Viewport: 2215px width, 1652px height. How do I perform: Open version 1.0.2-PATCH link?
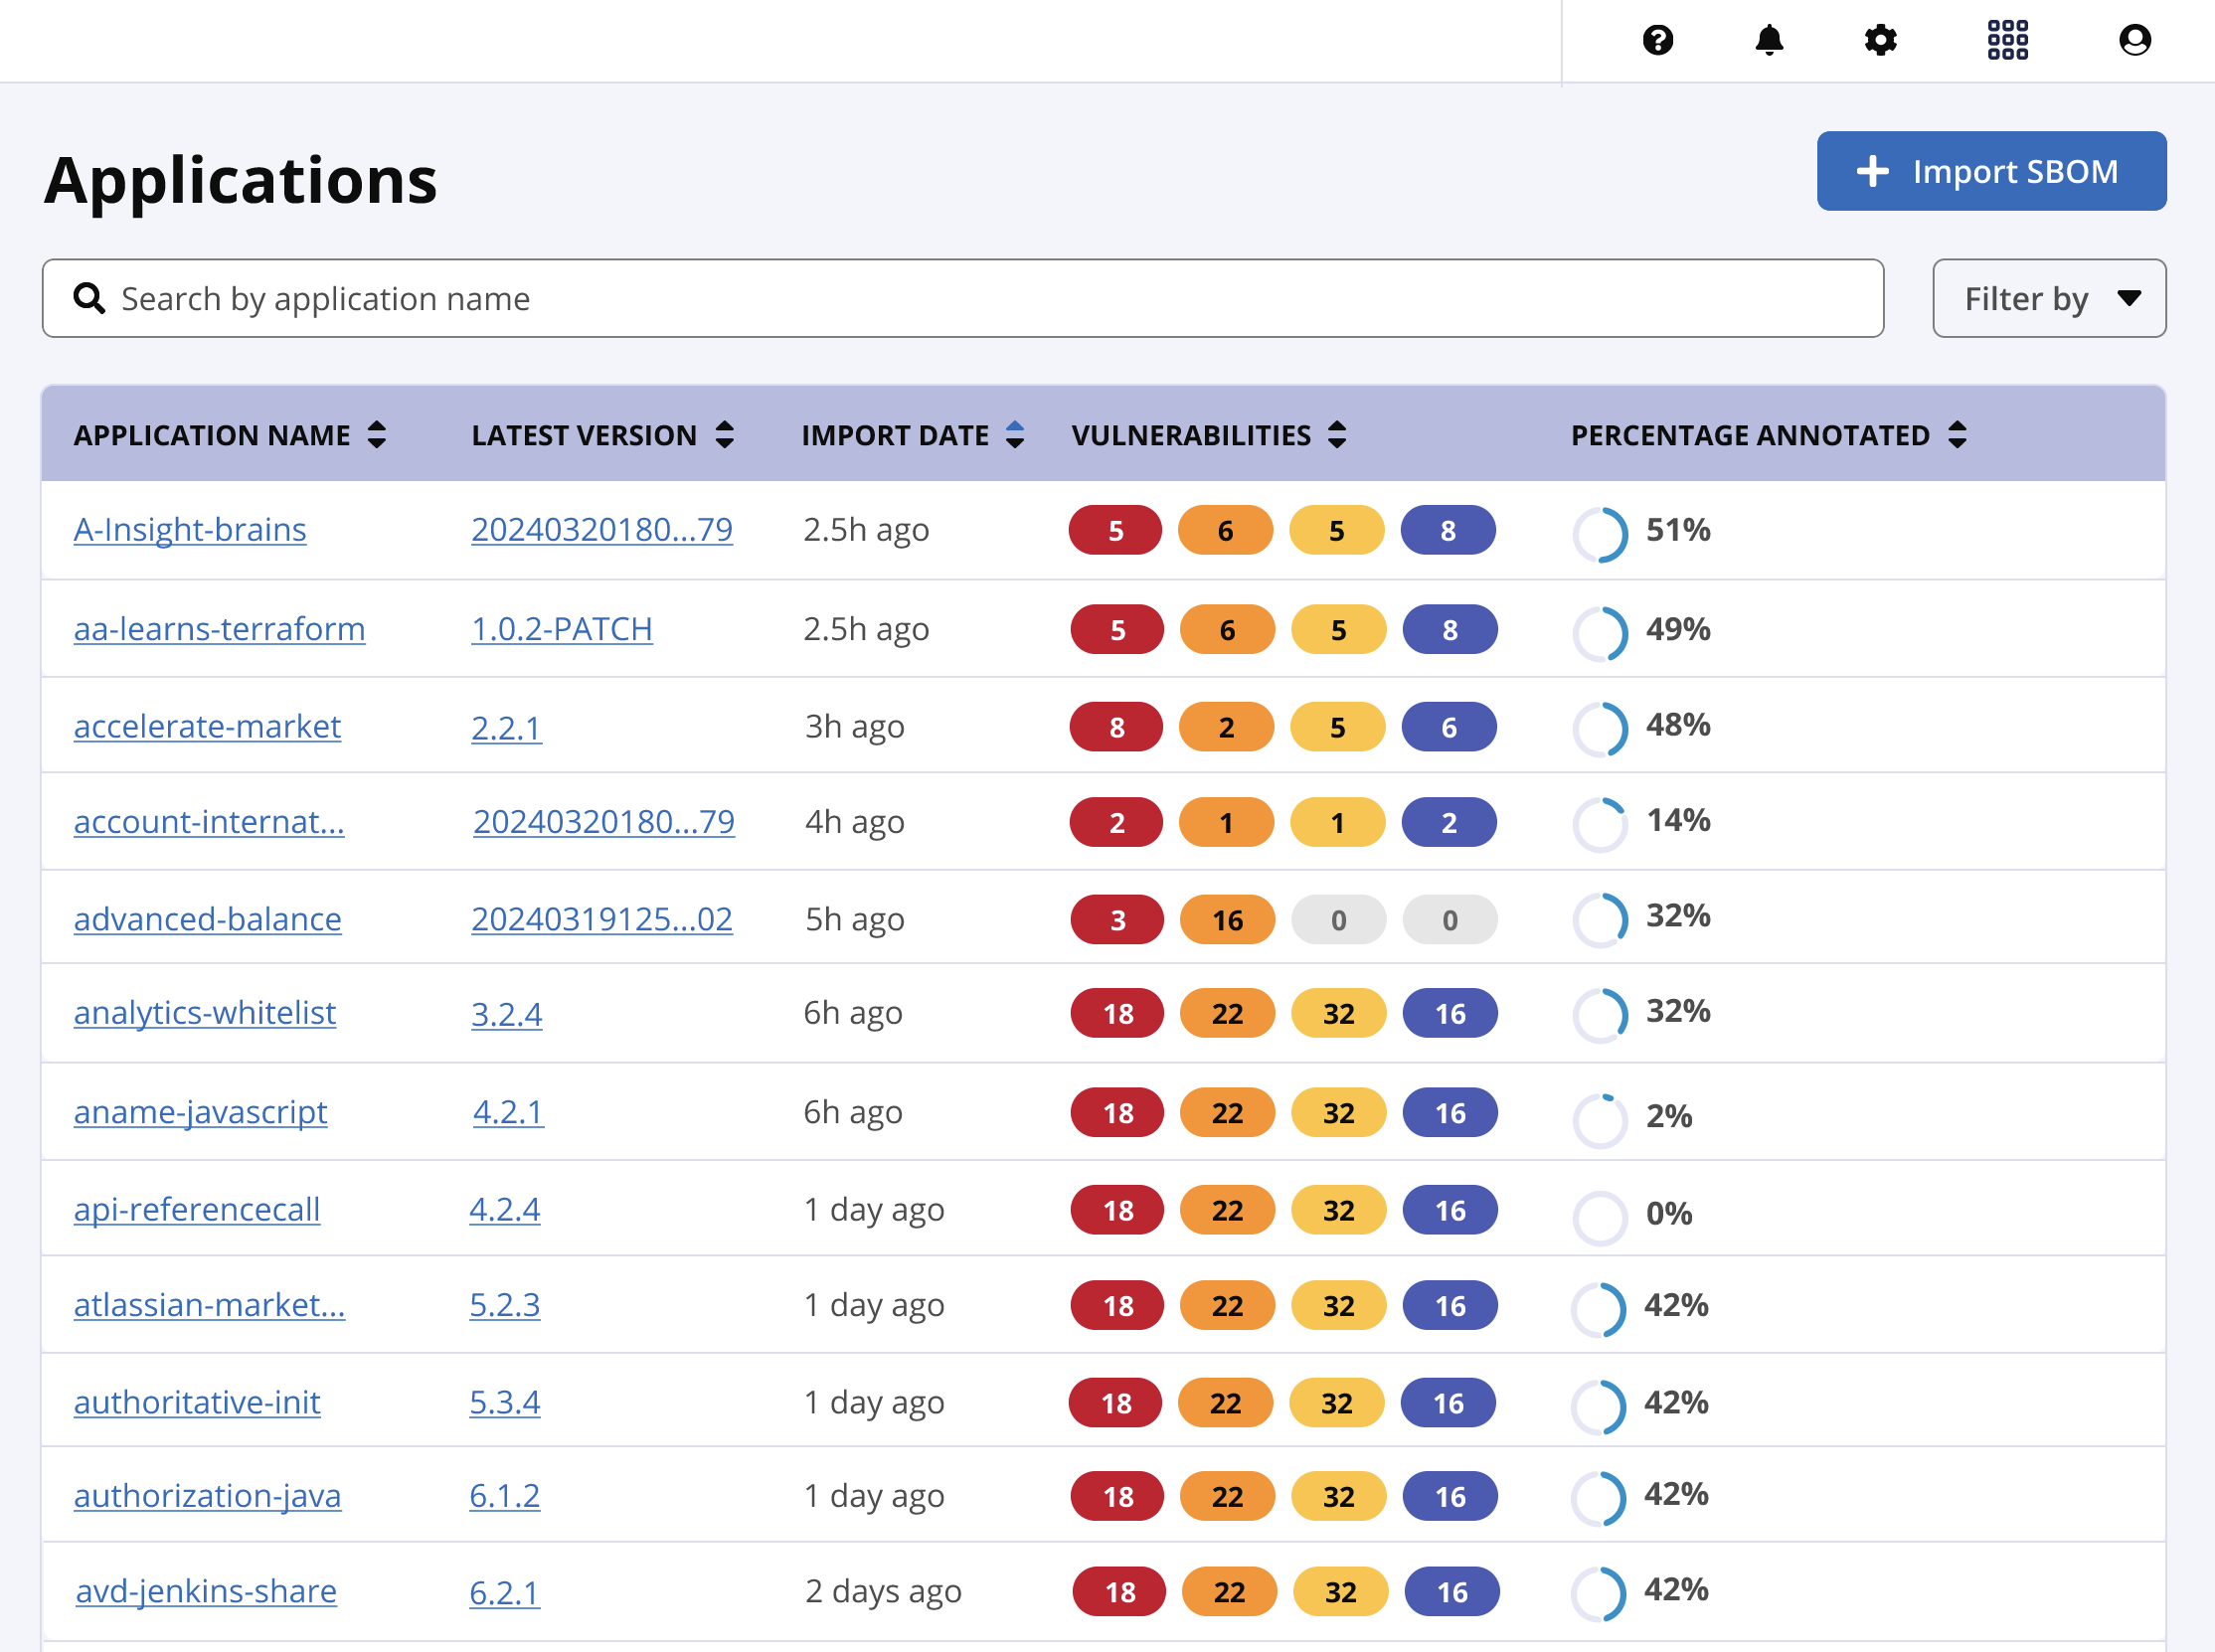[561, 628]
